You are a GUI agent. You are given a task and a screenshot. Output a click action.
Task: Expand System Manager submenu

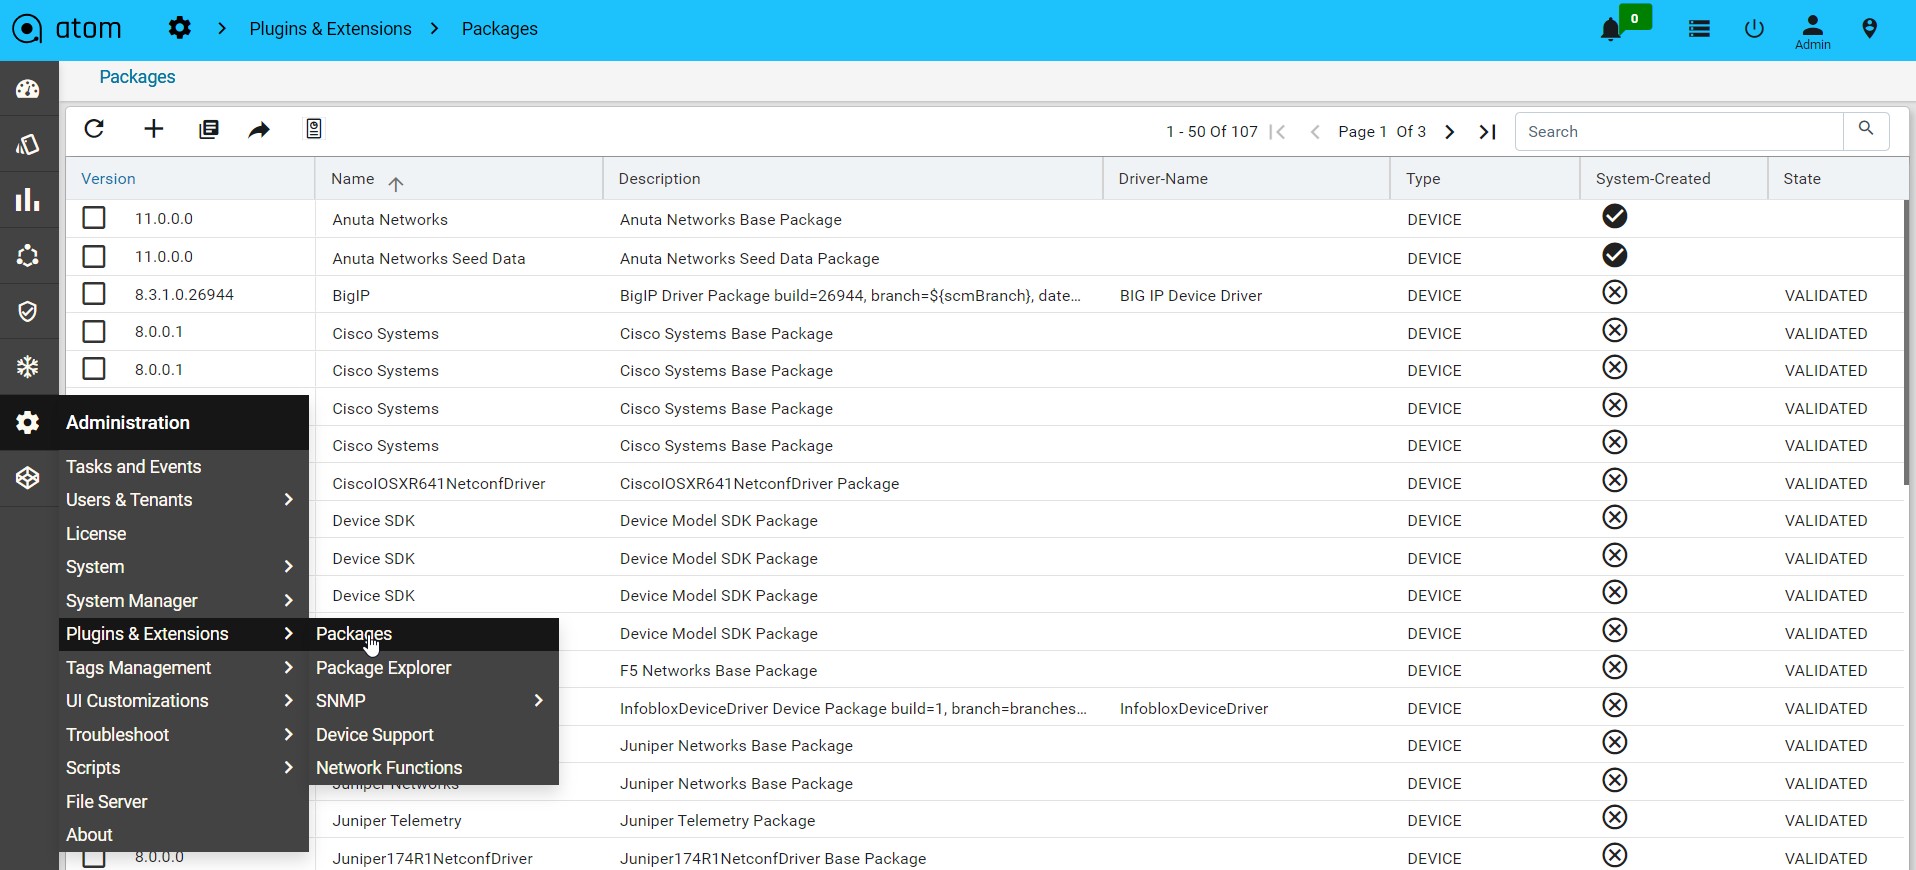[288, 601]
